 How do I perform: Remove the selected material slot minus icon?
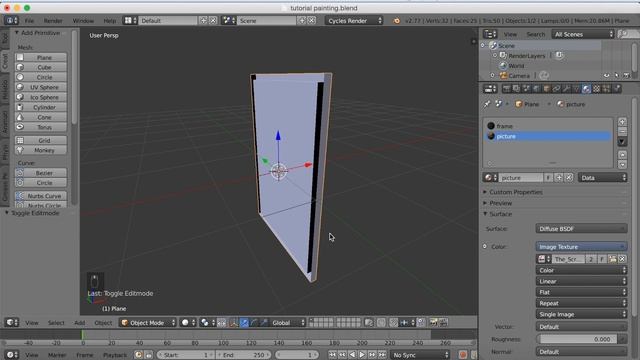click(x=622, y=131)
